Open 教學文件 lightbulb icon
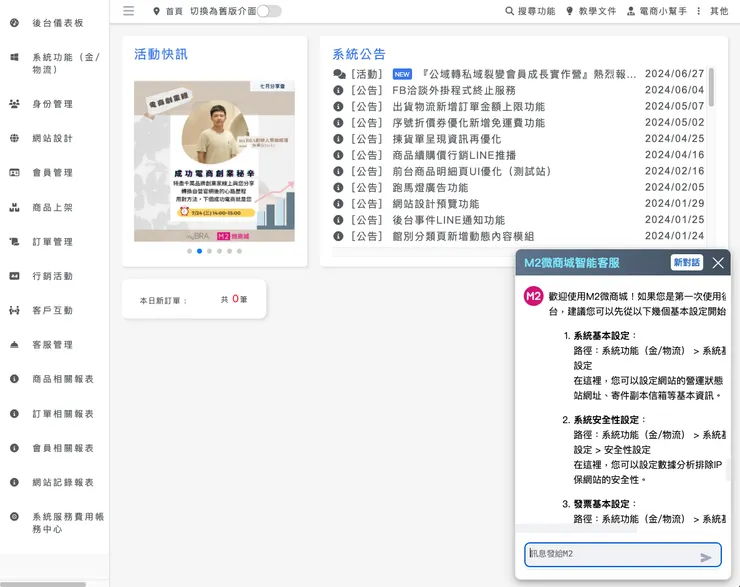 570,11
